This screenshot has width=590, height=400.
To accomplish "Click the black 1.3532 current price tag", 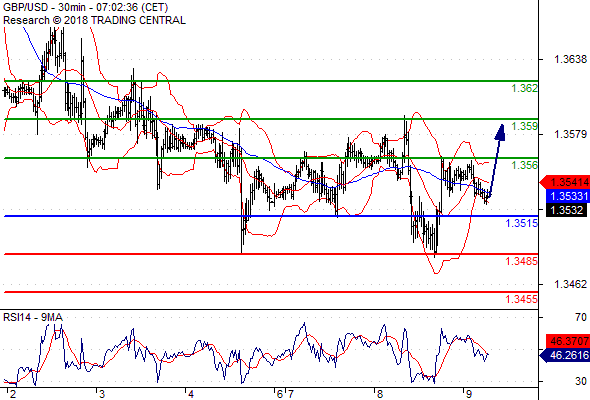I will point(566,210).
